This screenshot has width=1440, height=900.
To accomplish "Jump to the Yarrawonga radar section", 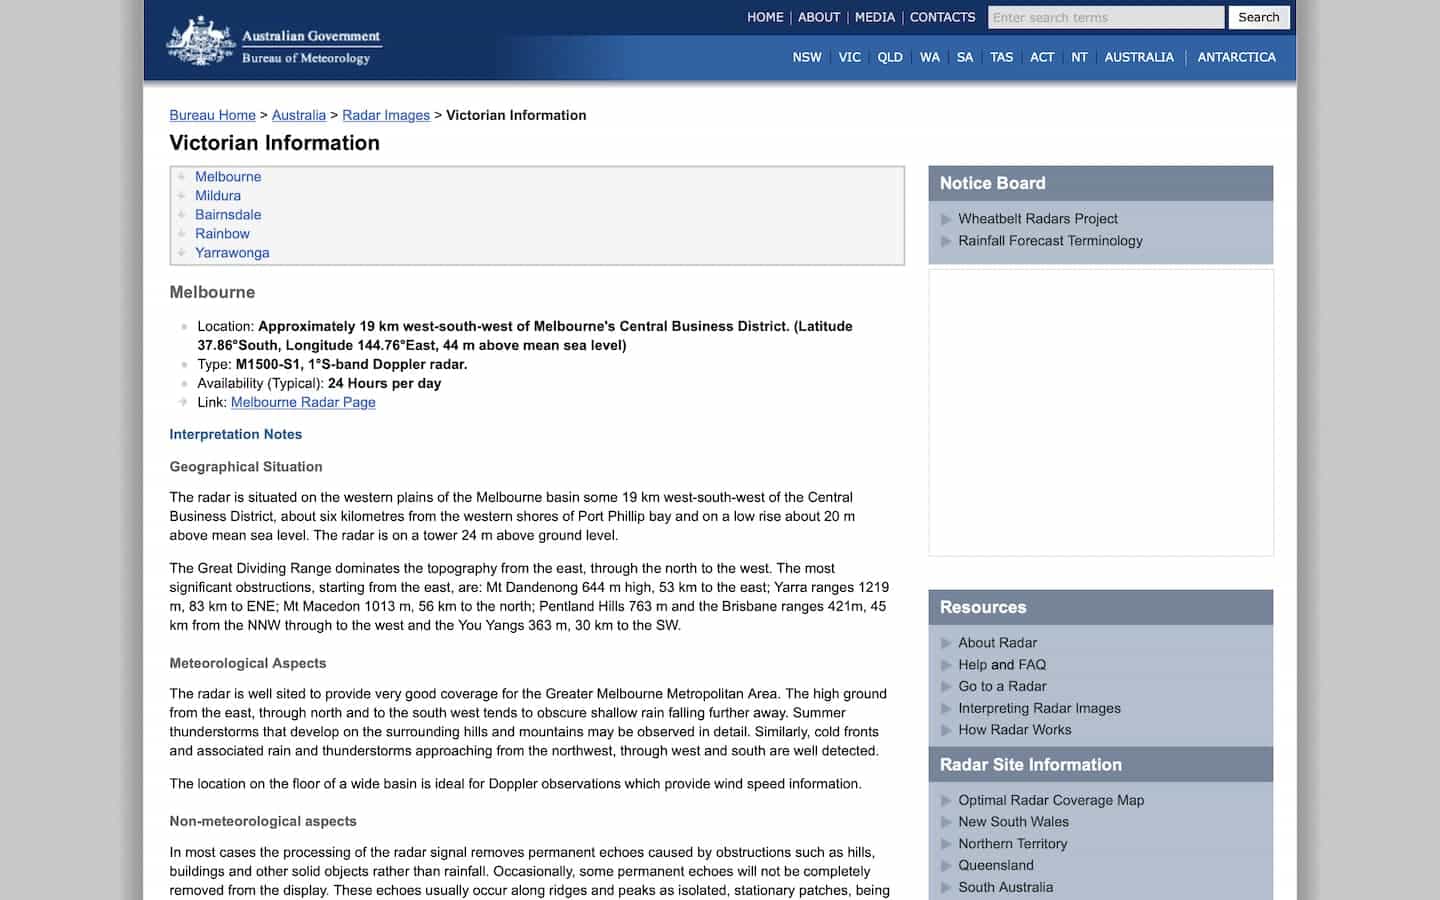I will click(x=232, y=253).
